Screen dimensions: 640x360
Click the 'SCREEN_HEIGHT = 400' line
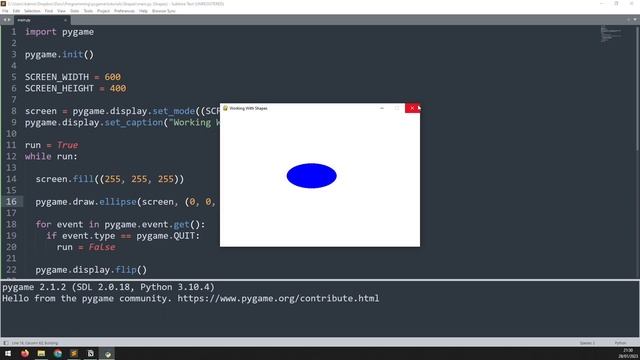pos(76,89)
